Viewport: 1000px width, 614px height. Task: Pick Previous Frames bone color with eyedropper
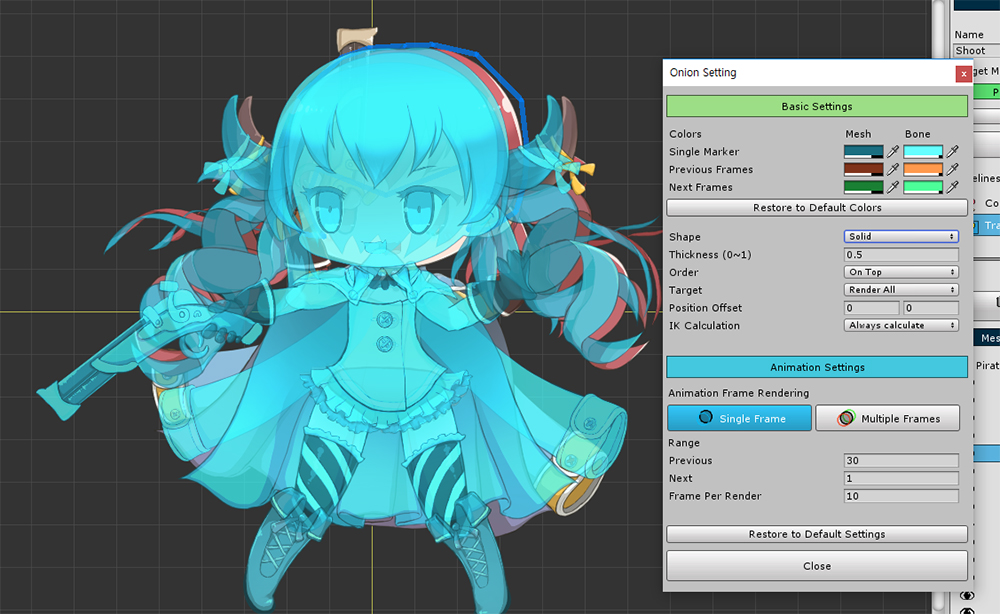952,169
